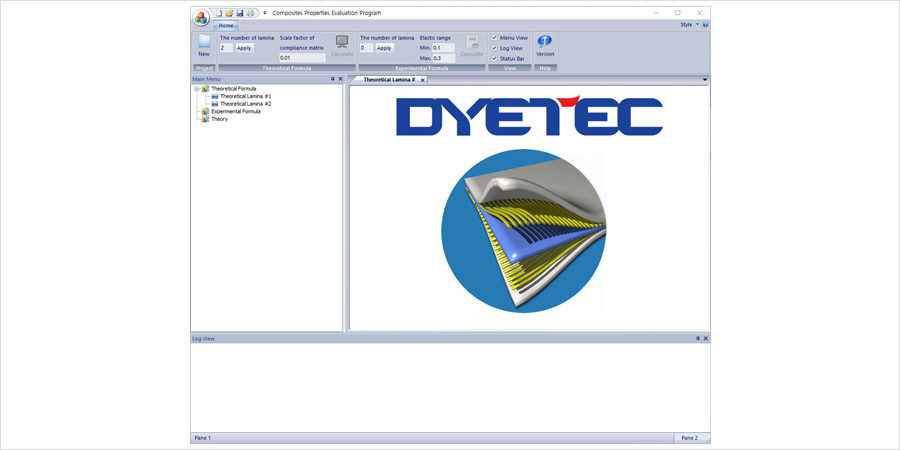Pin the Main Menu panel
900x450 pixels.
point(333,79)
